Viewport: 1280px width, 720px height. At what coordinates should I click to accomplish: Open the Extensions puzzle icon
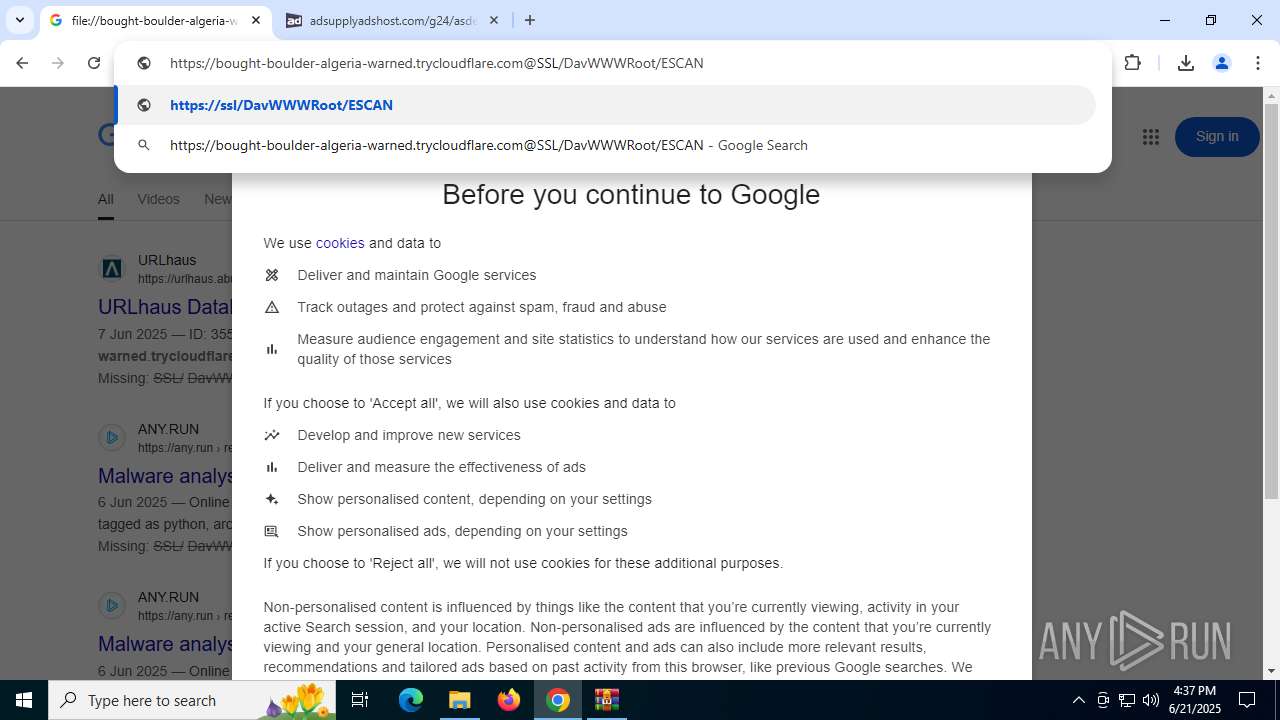pos(1133,63)
